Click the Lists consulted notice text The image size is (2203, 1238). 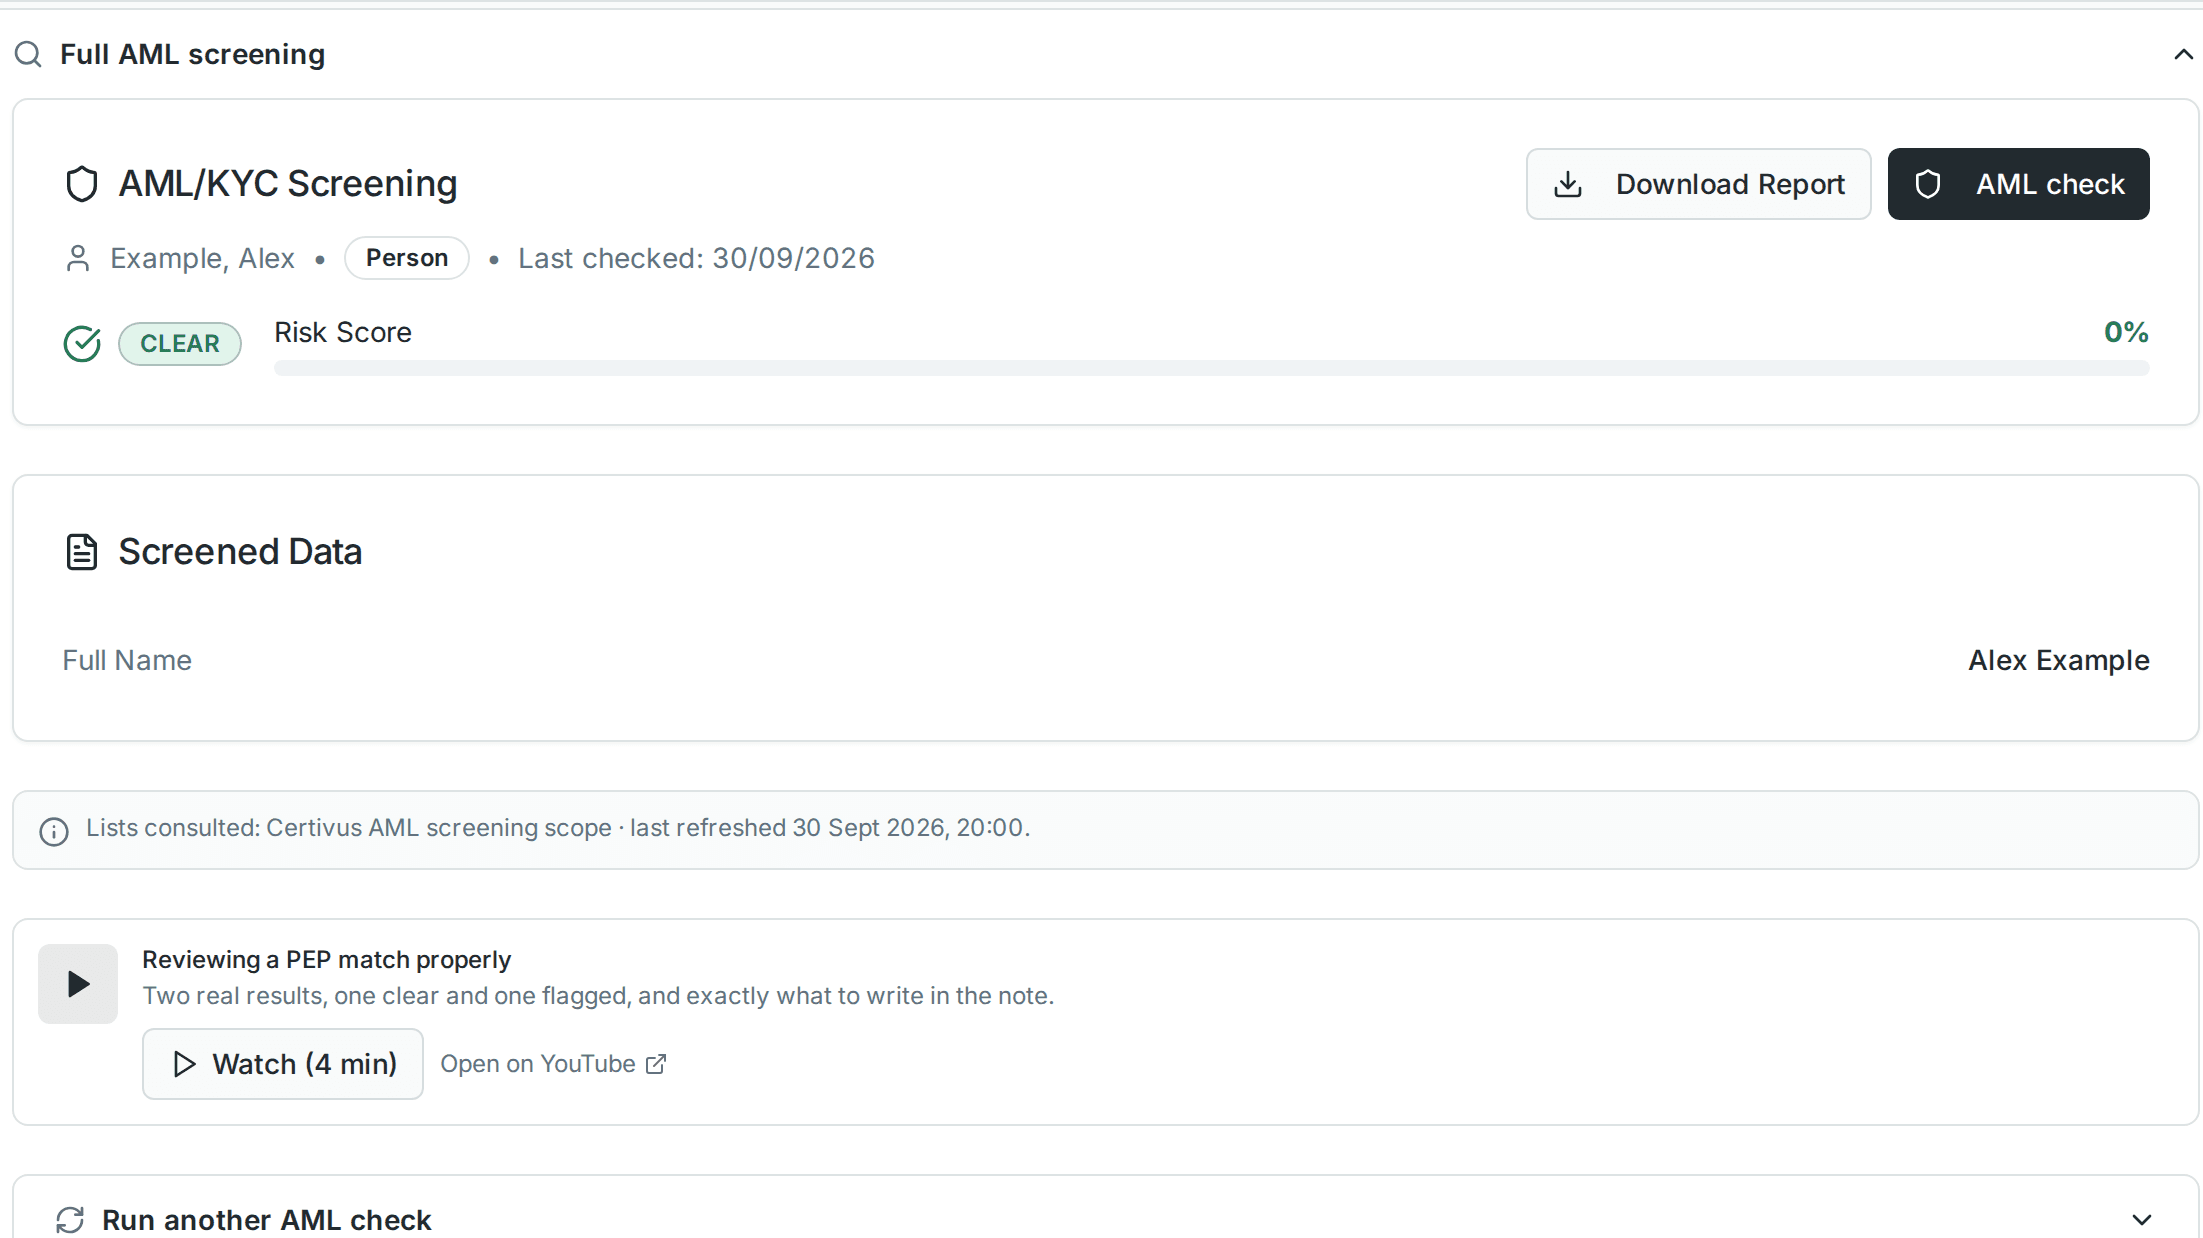(x=558, y=828)
